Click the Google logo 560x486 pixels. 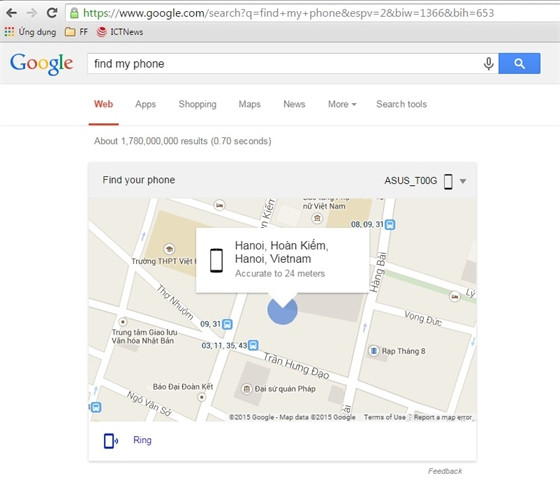[x=41, y=64]
